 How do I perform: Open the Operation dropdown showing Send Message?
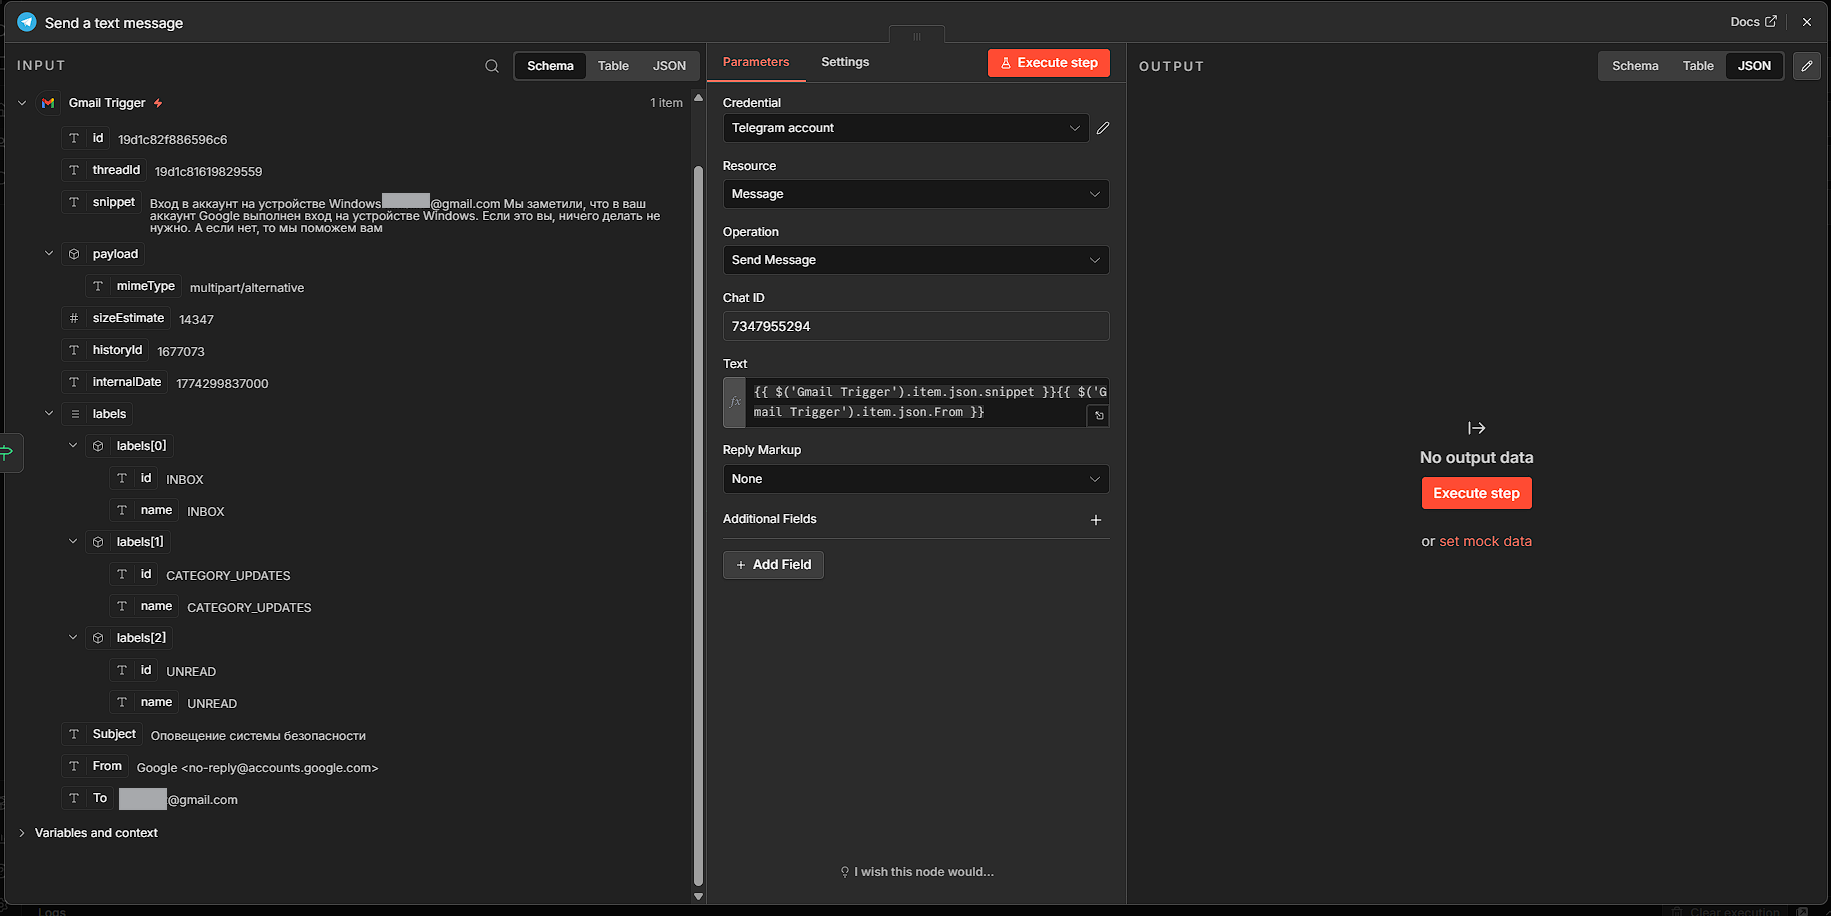(915, 260)
